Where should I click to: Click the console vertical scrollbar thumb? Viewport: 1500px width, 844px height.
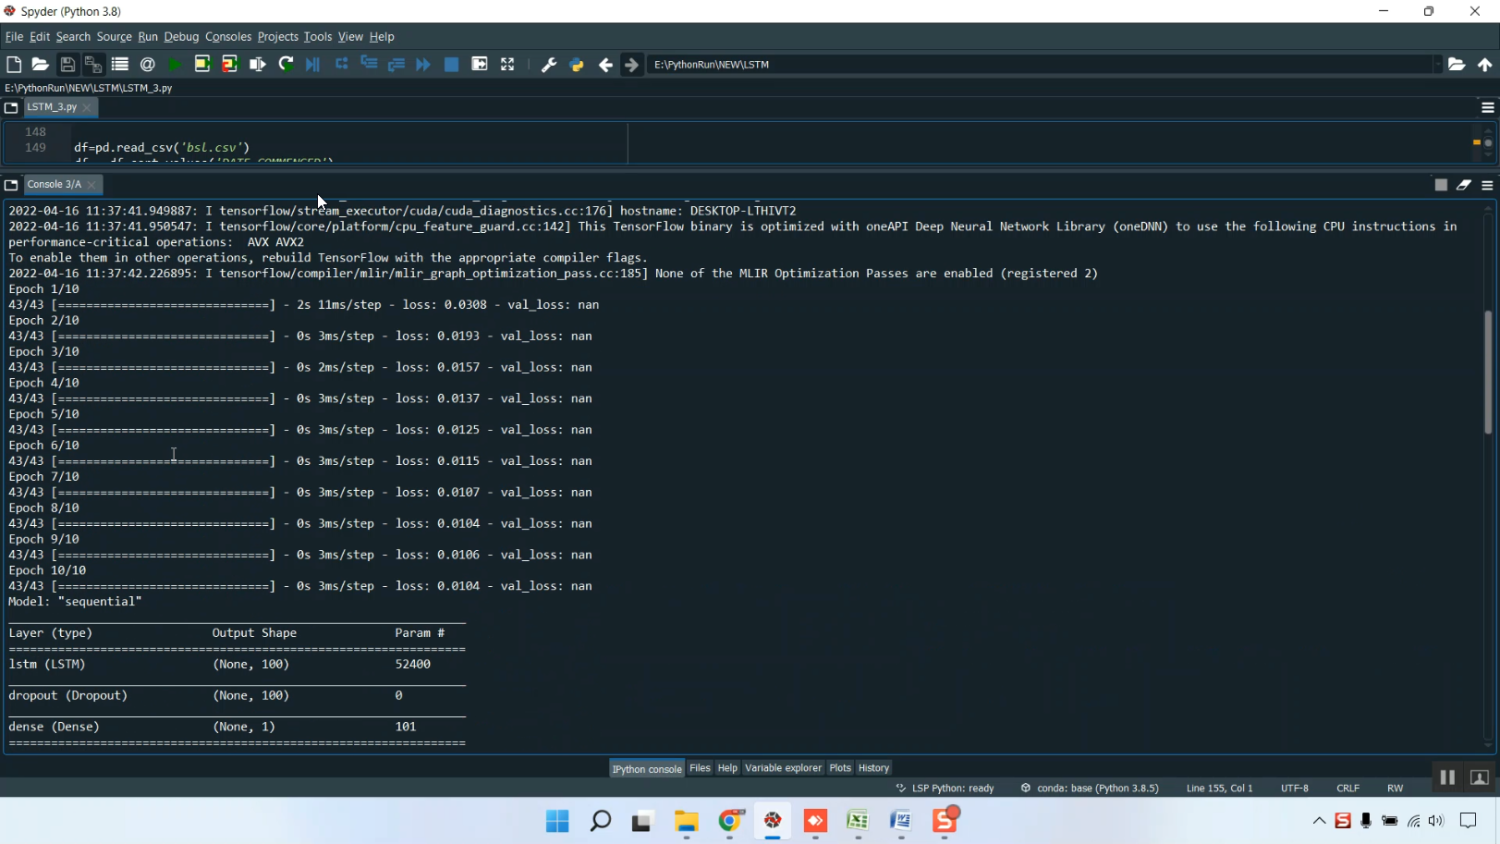(x=1488, y=371)
